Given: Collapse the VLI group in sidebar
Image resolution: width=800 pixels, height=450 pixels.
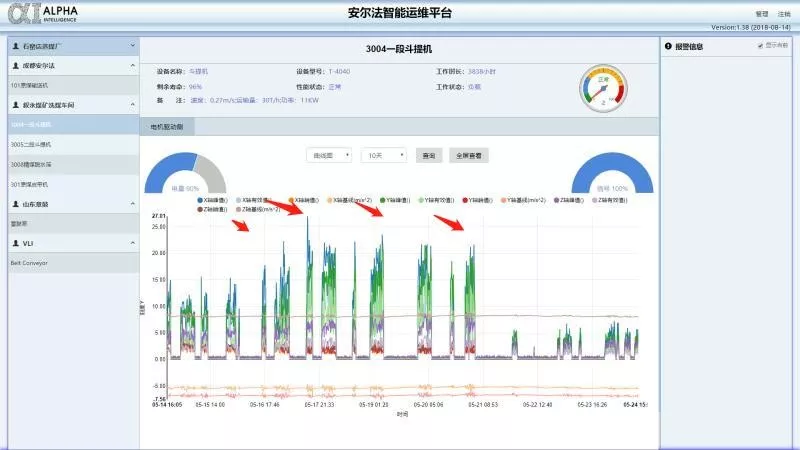Looking at the screenshot, I should tap(132, 243).
